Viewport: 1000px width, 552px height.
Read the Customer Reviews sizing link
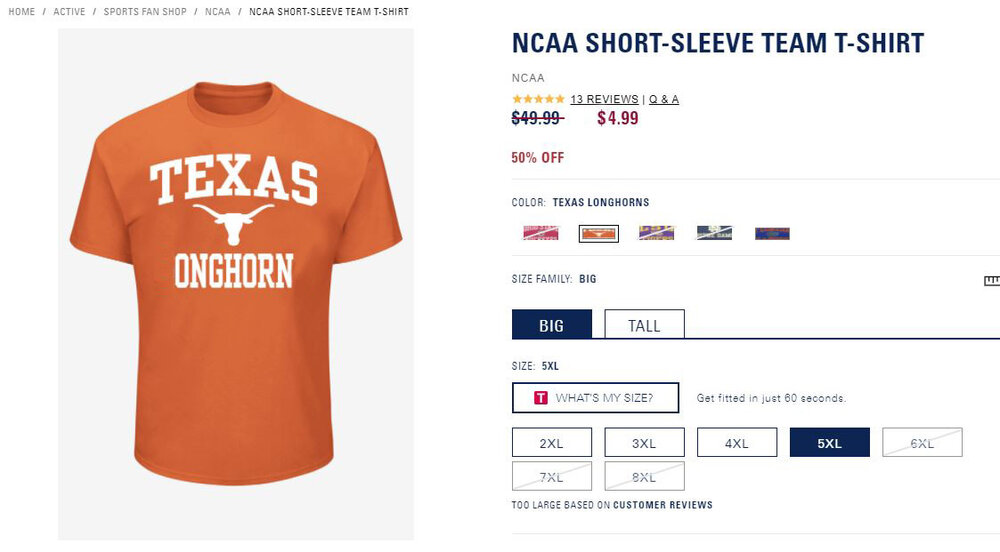click(x=662, y=505)
